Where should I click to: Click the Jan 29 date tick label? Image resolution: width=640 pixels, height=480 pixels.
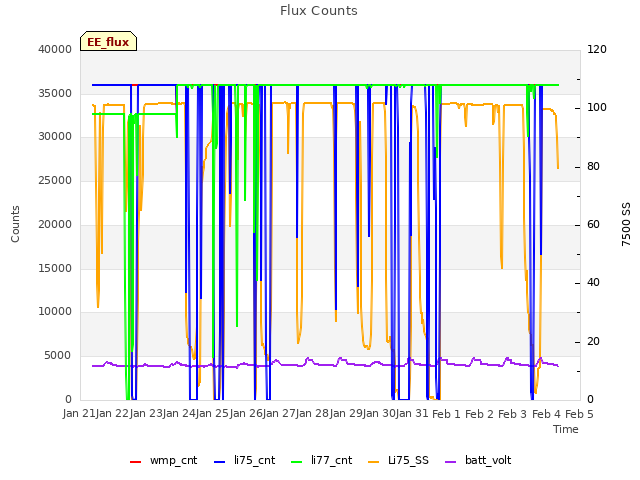pyautogui.click(x=346, y=413)
